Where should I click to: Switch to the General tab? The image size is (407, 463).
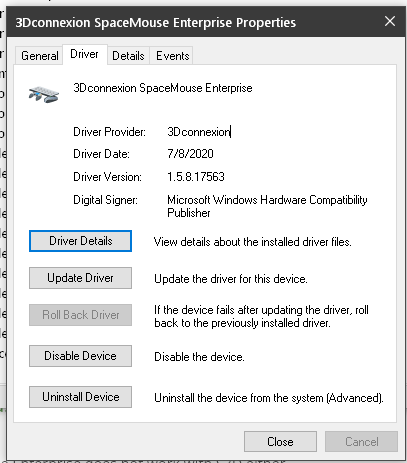(x=39, y=56)
